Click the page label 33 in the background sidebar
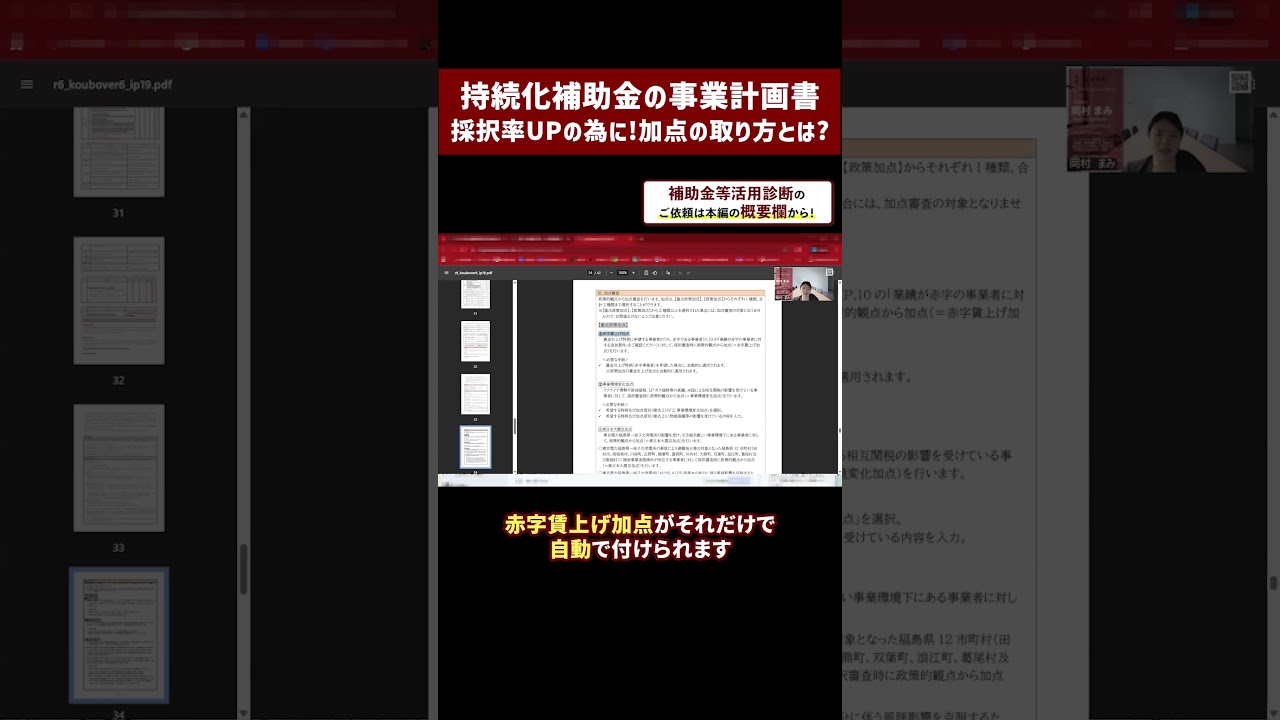 [x=118, y=548]
